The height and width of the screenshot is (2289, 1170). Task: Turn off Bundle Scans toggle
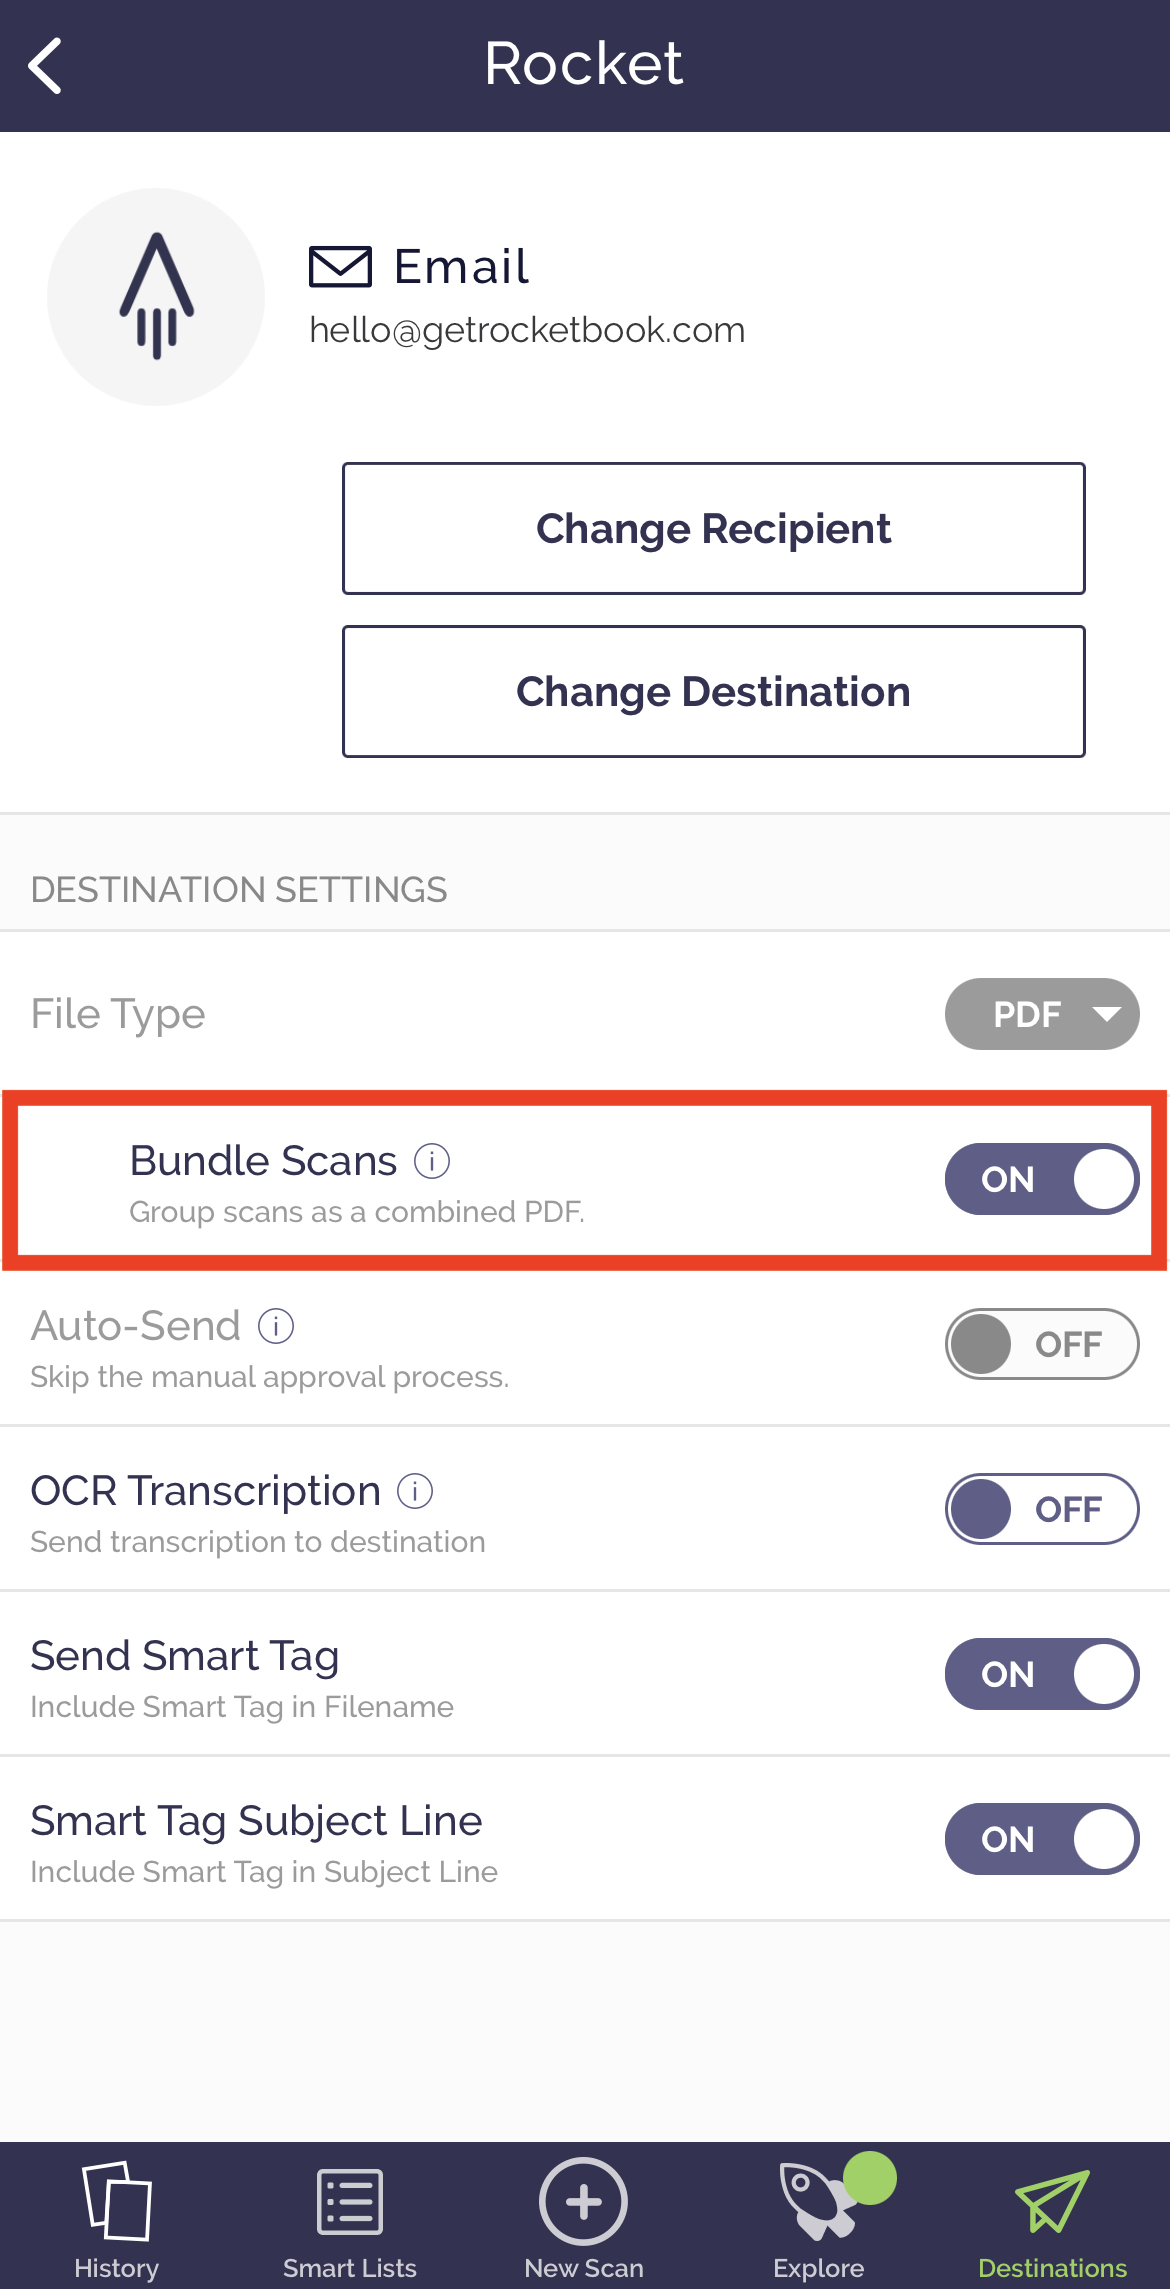coord(1041,1179)
